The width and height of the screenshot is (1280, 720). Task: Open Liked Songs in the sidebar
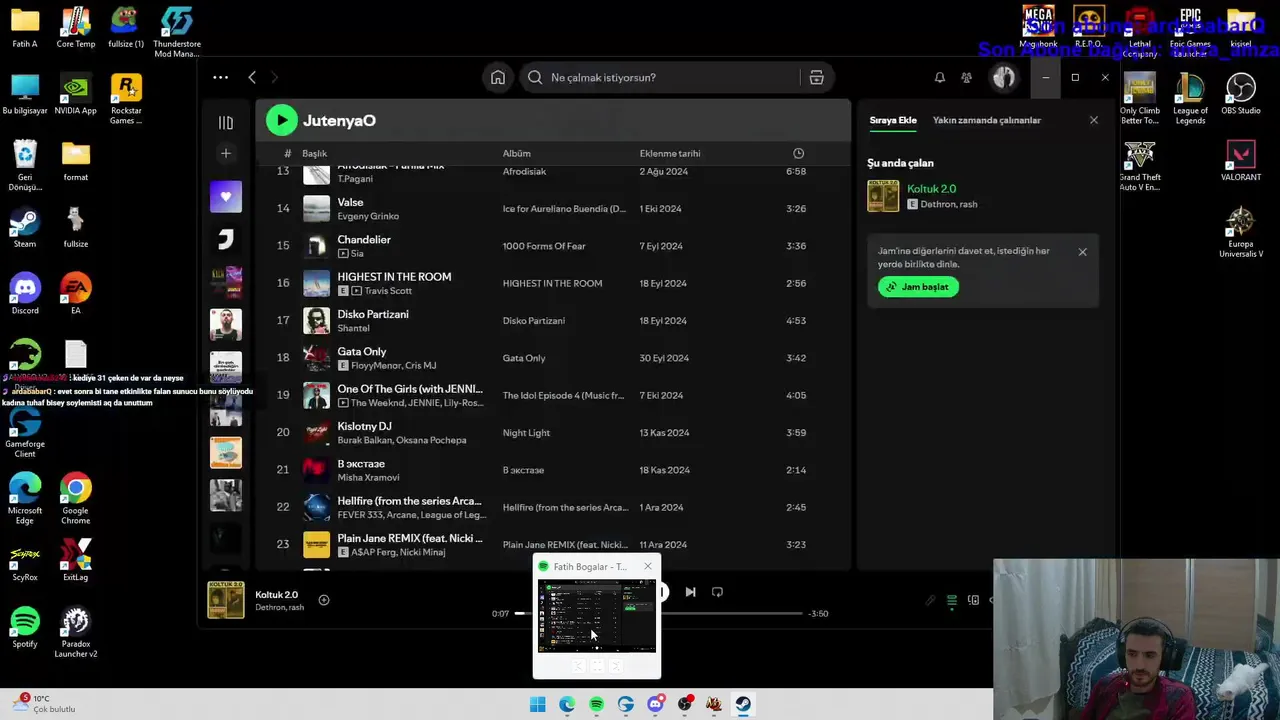point(226,197)
